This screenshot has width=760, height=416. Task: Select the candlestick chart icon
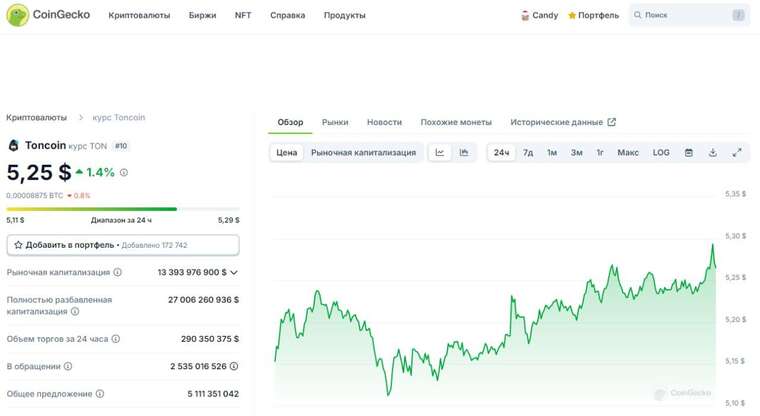point(464,153)
